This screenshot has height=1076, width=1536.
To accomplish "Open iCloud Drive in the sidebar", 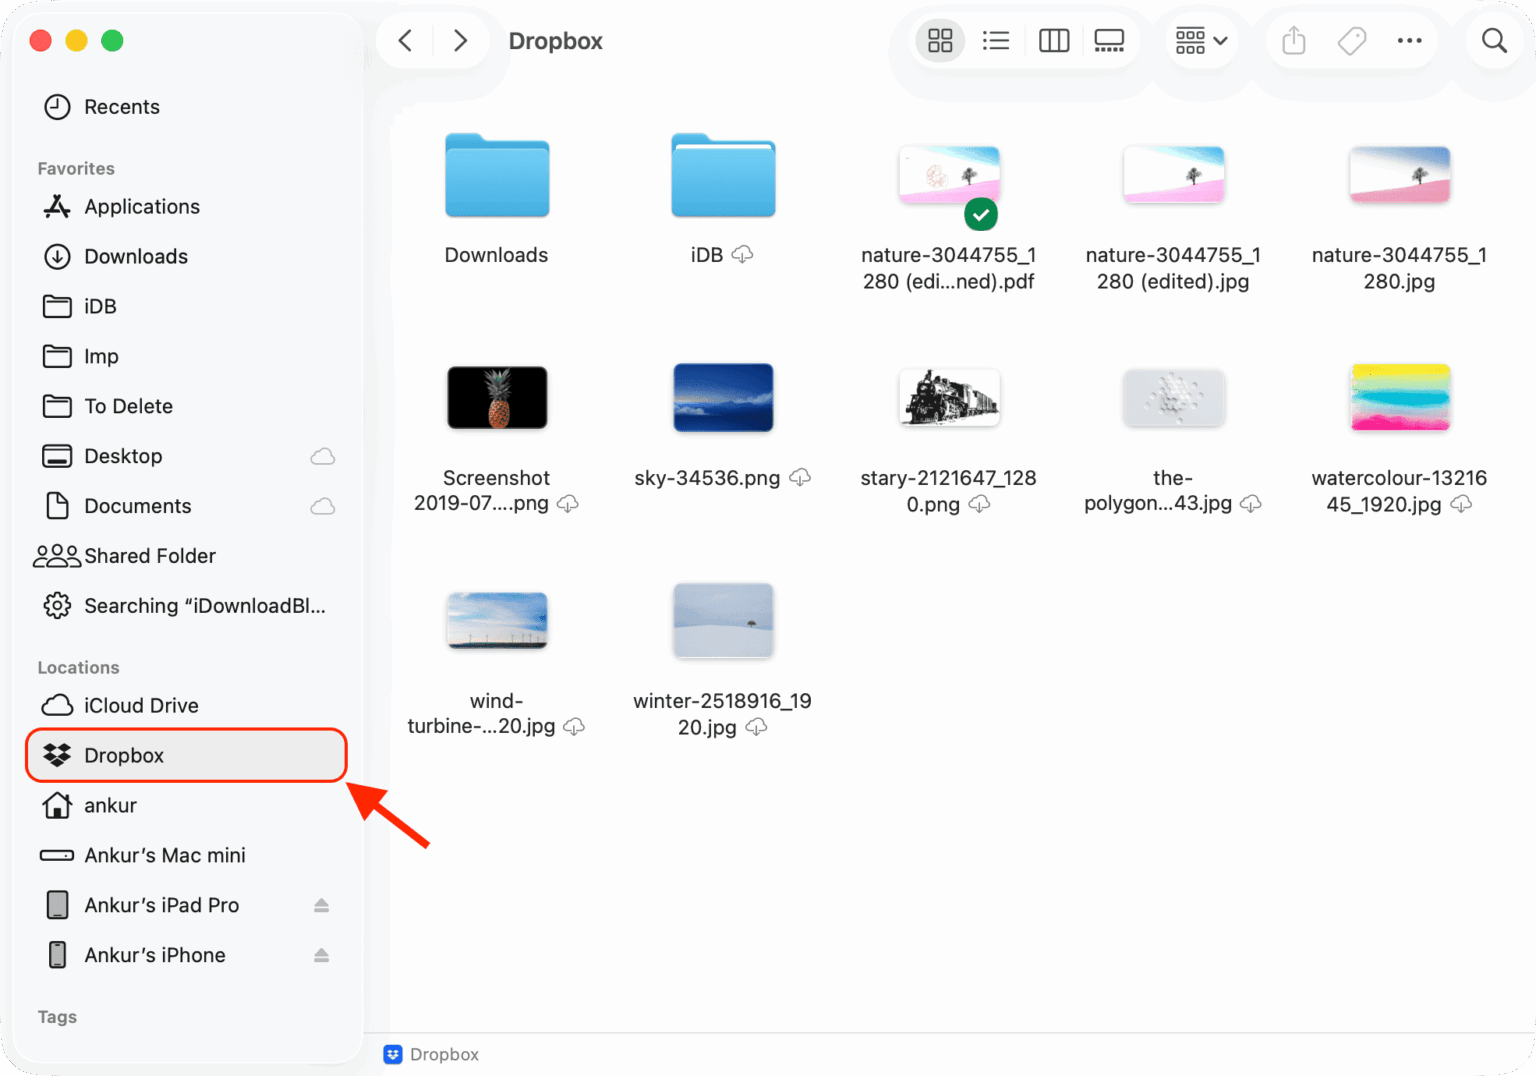I will click(x=188, y=706).
